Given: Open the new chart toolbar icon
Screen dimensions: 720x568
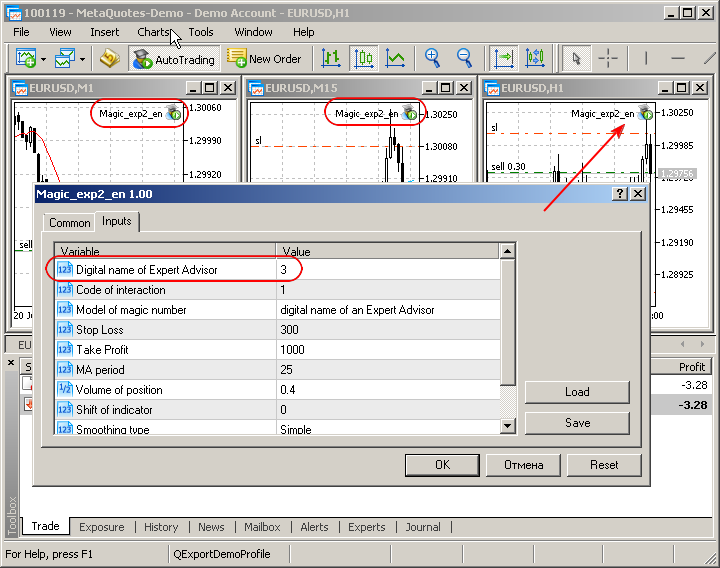Looking at the screenshot, I should (26, 59).
